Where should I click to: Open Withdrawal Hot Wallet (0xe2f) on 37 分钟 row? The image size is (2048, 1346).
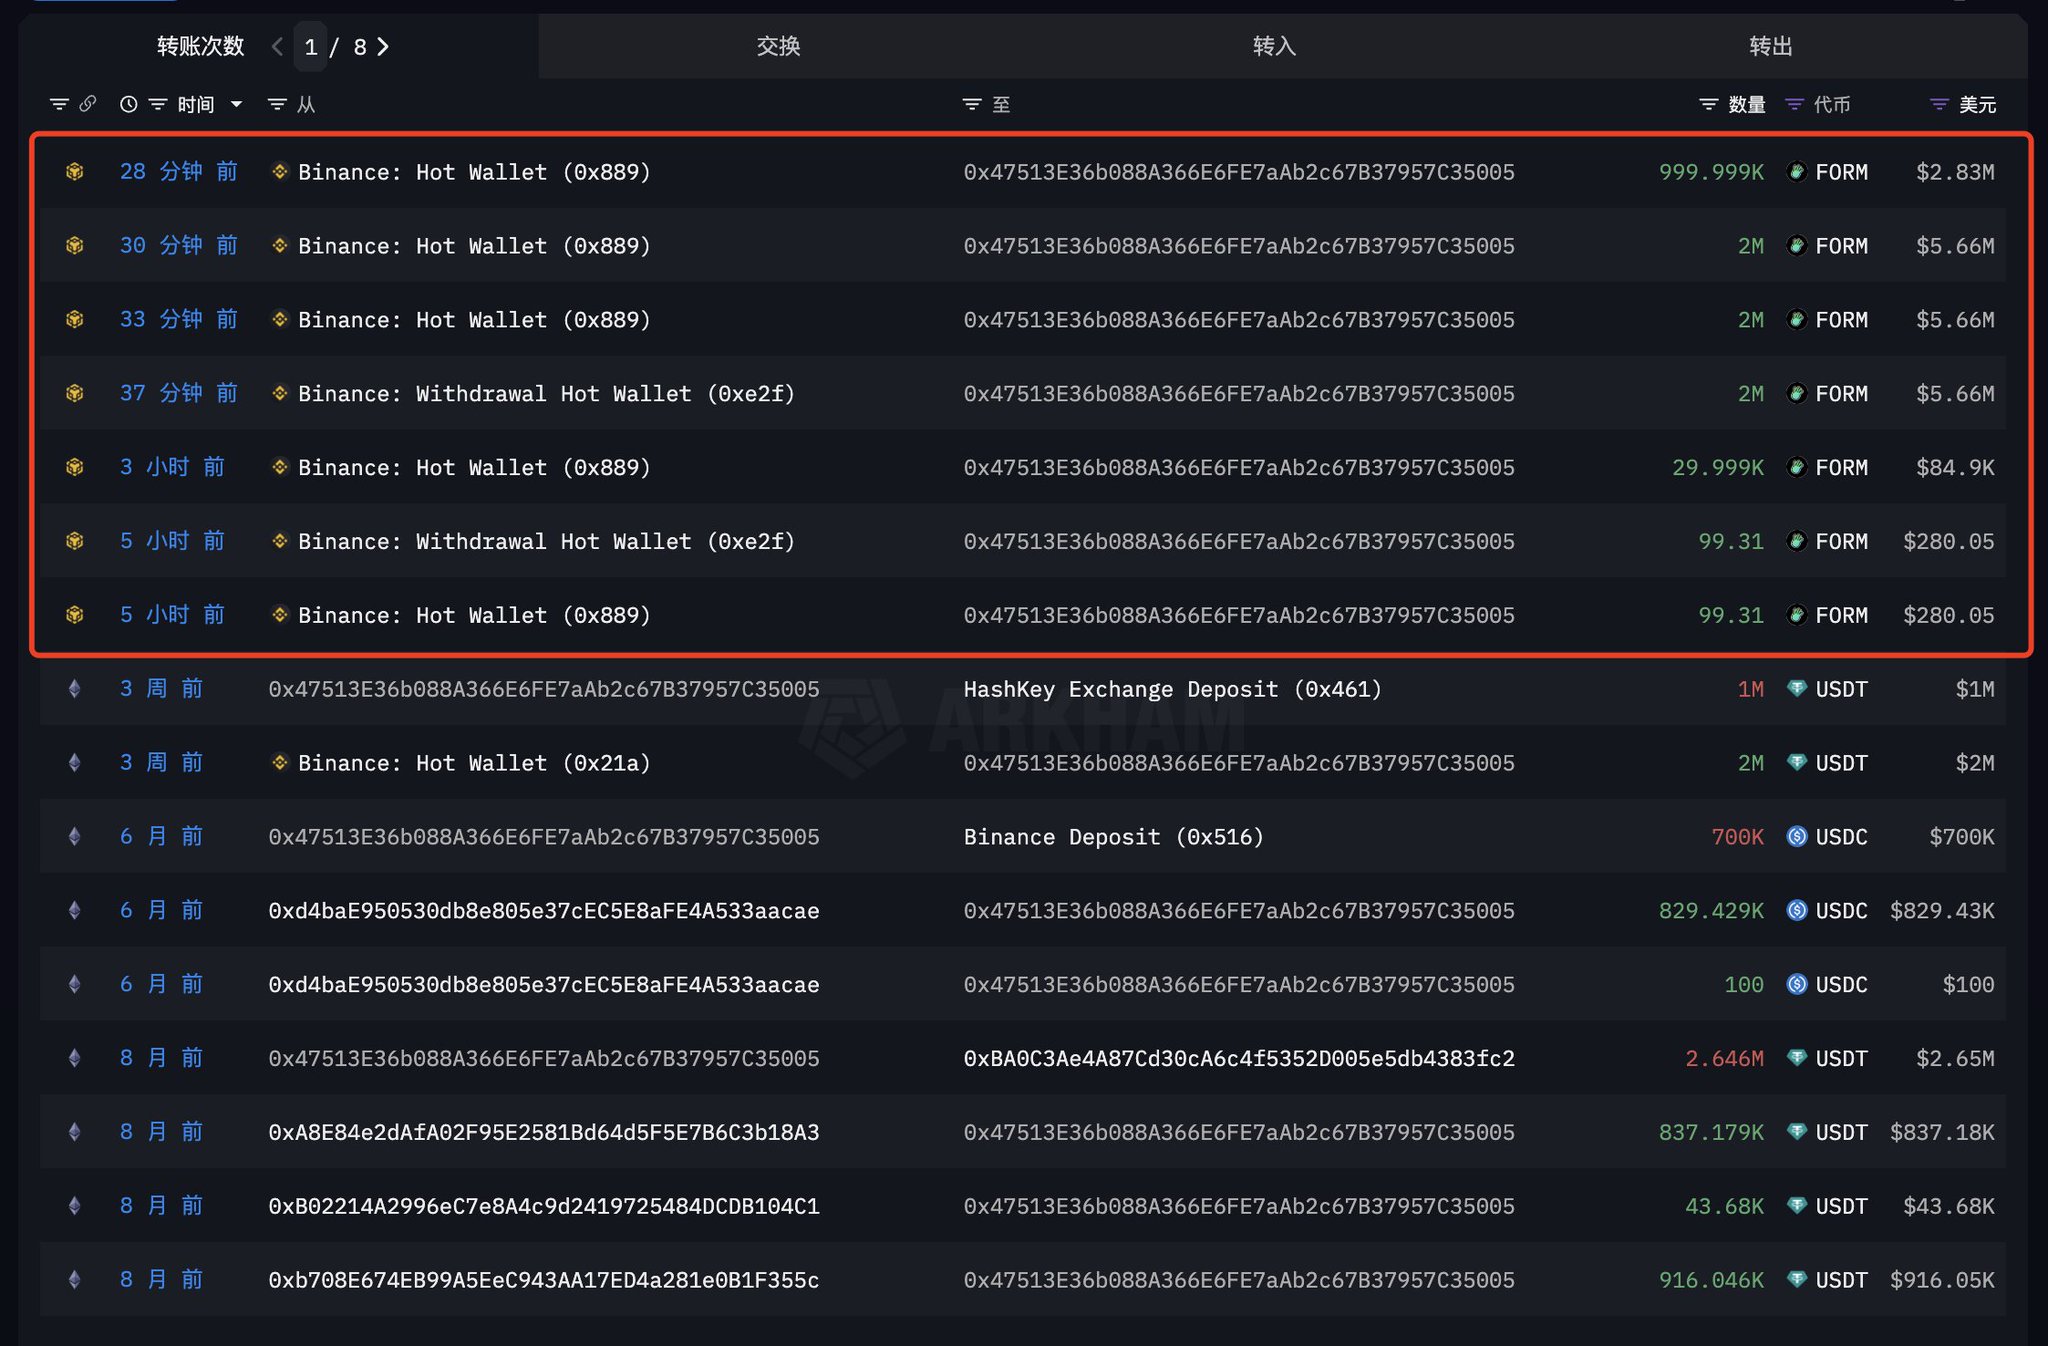click(546, 394)
